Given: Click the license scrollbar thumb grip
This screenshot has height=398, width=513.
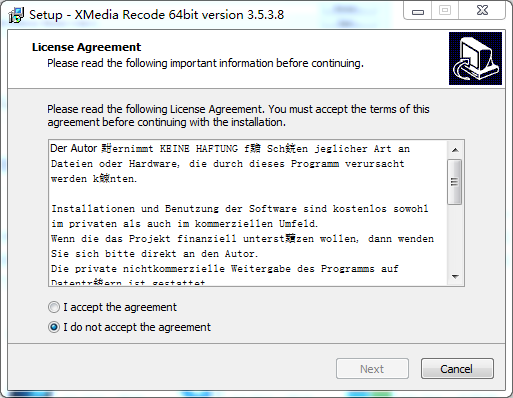Looking at the screenshot, I should tap(454, 182).
